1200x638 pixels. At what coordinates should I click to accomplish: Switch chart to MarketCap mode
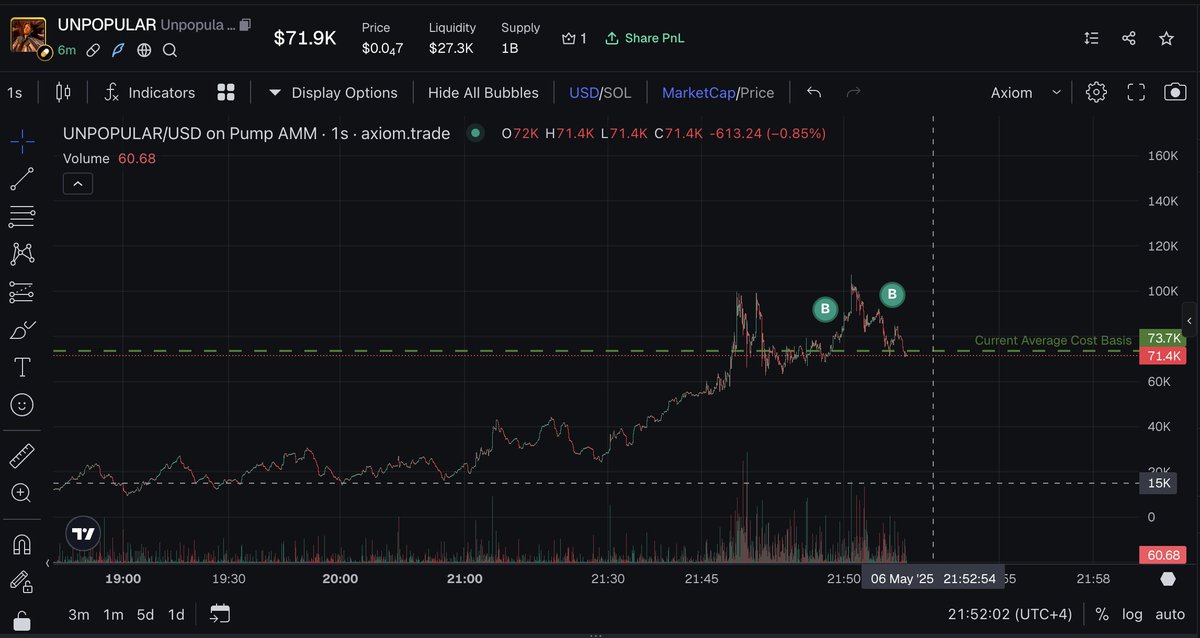697,92
